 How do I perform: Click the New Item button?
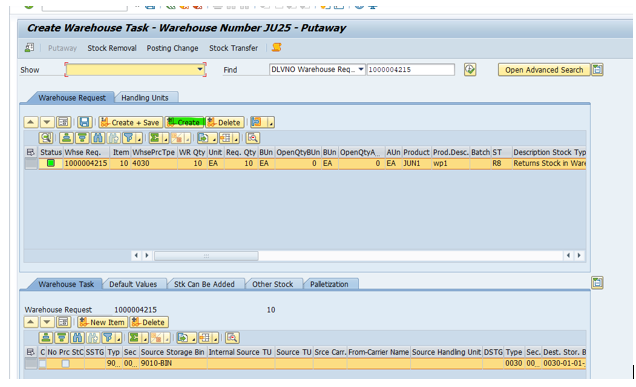(x=103, y=322)
